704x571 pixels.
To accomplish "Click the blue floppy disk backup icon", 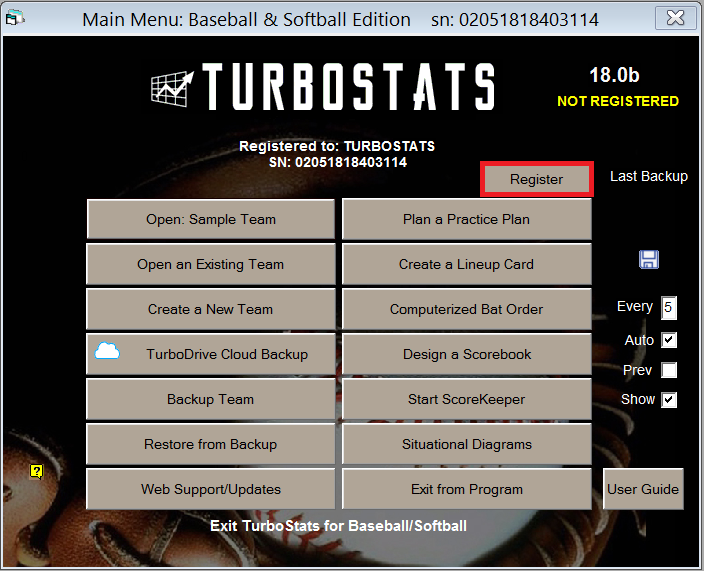I will 649,259.
